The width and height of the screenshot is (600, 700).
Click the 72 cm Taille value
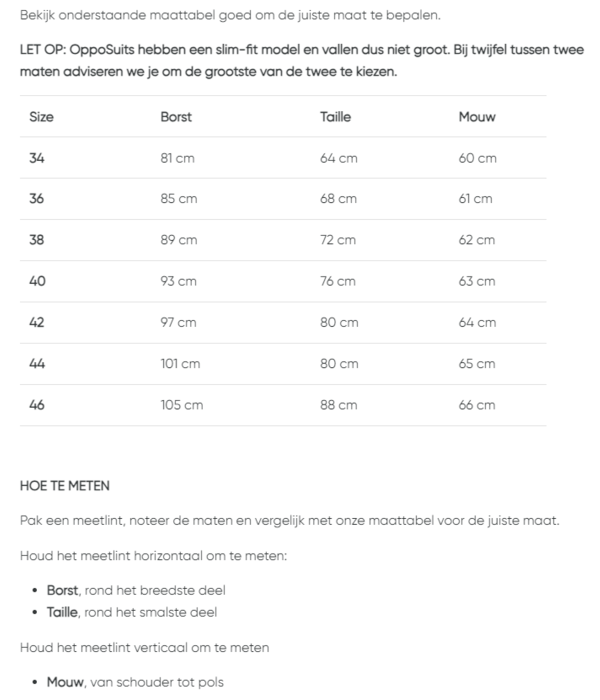click(x=338, y=240)
